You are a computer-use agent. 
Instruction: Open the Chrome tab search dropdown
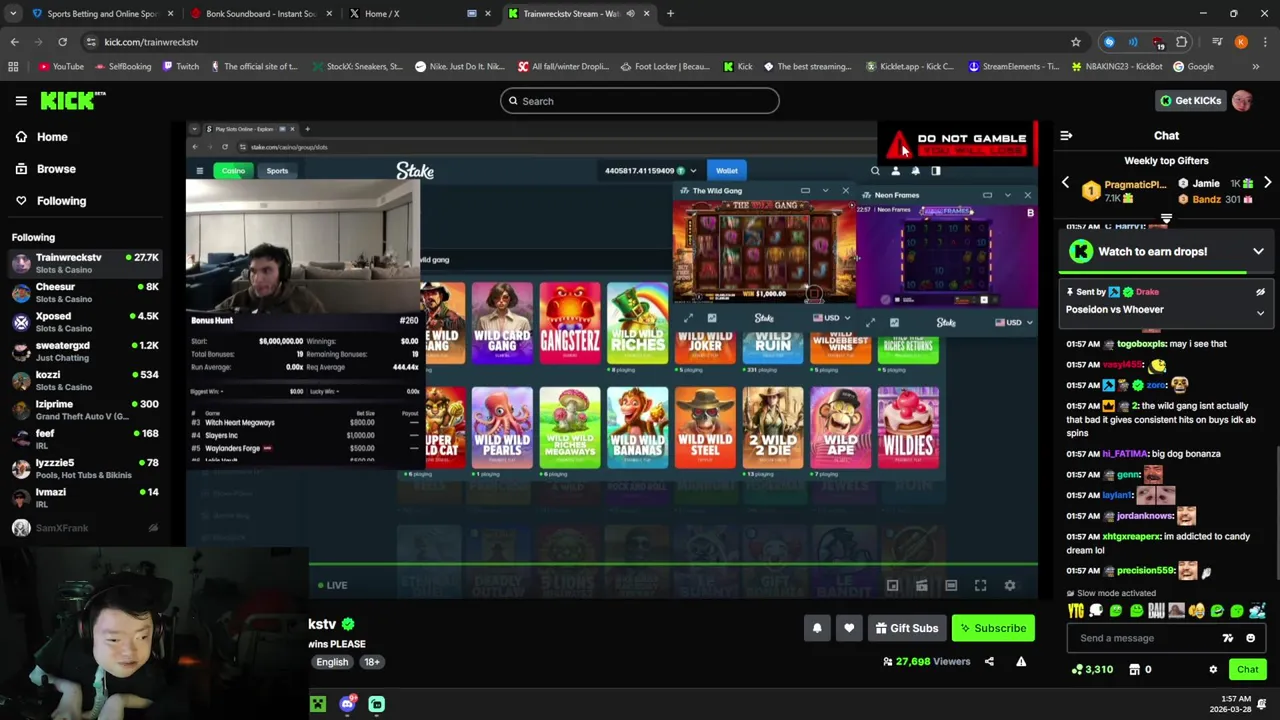click(13, 13)
